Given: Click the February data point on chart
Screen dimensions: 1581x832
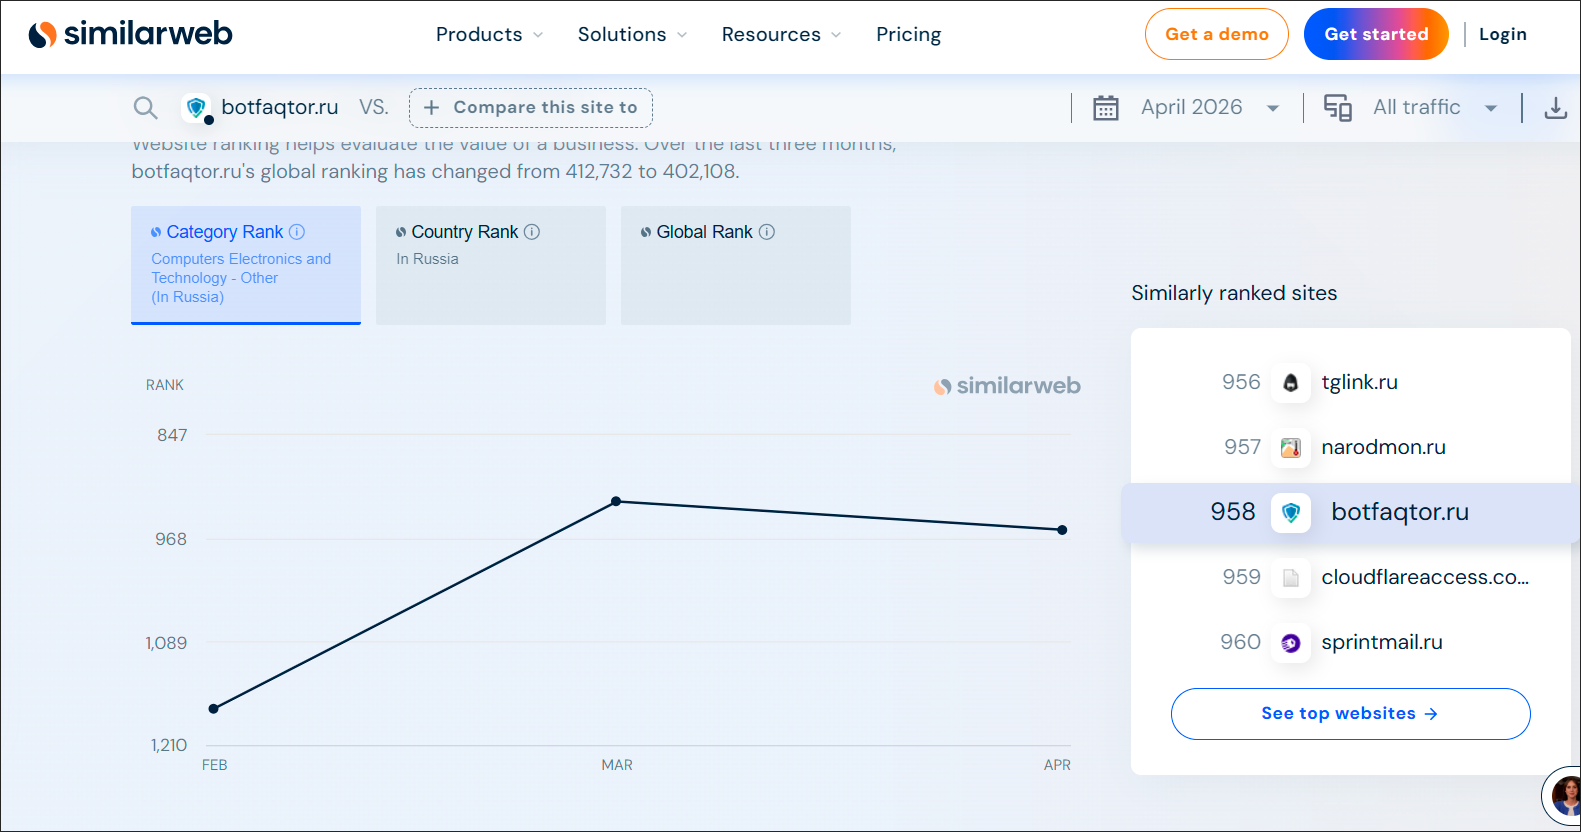Looking at the screenshot, I should pyautogui.click(x=213, y=709).
